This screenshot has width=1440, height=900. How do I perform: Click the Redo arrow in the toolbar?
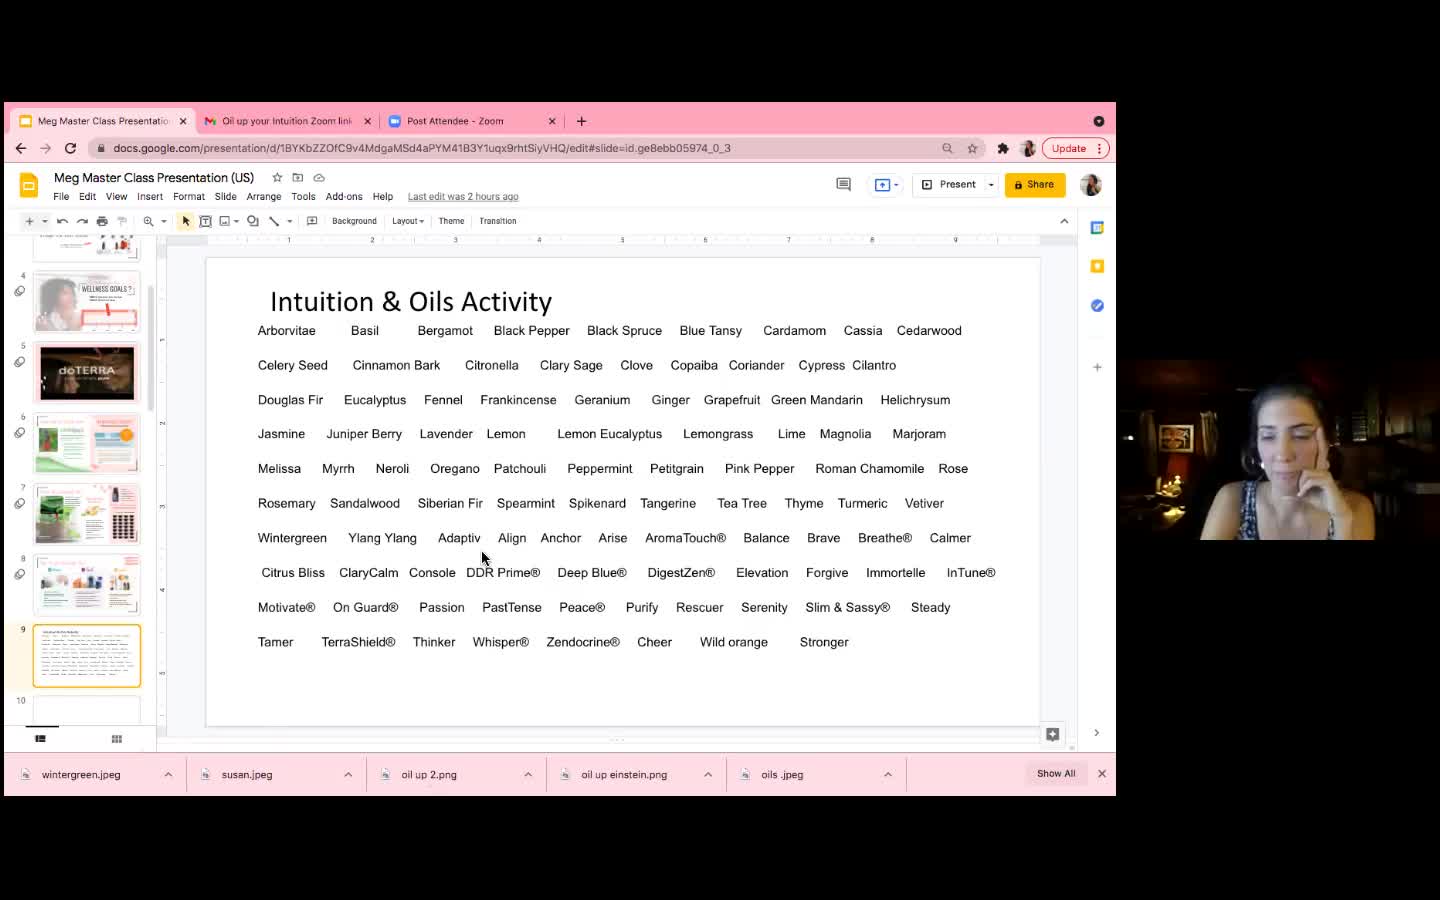(x=82, y=221)
